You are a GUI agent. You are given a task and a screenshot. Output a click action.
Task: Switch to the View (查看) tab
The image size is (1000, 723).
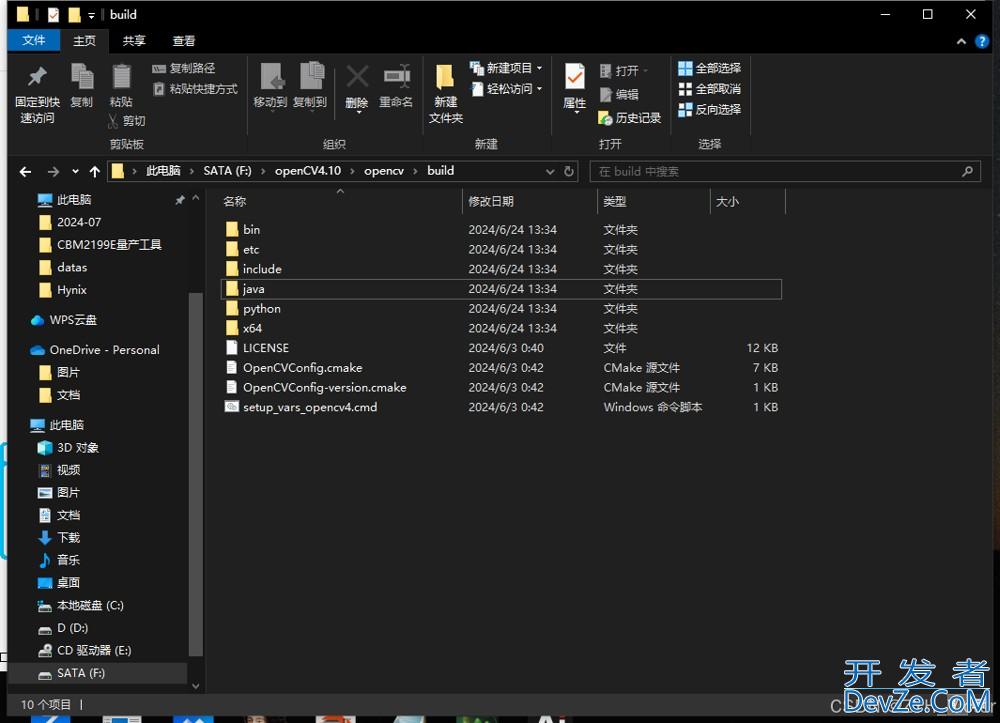pos(184,41)
